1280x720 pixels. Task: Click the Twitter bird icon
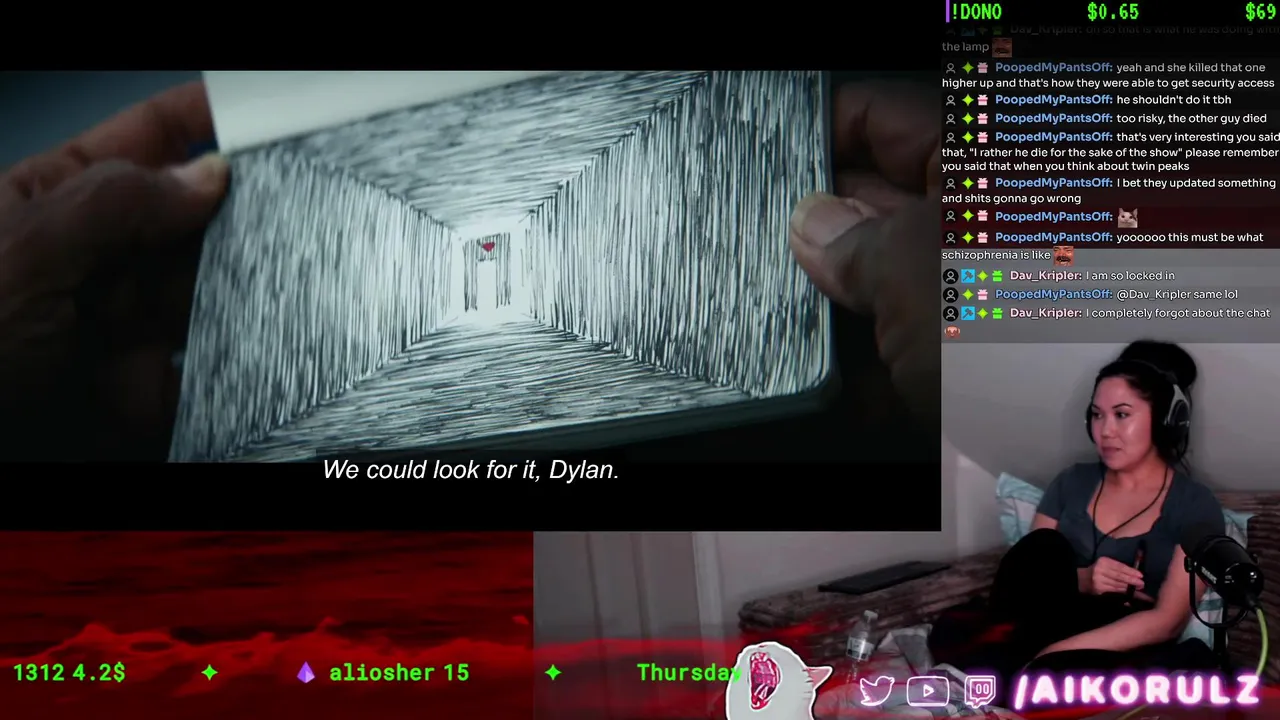coord(877,690)
